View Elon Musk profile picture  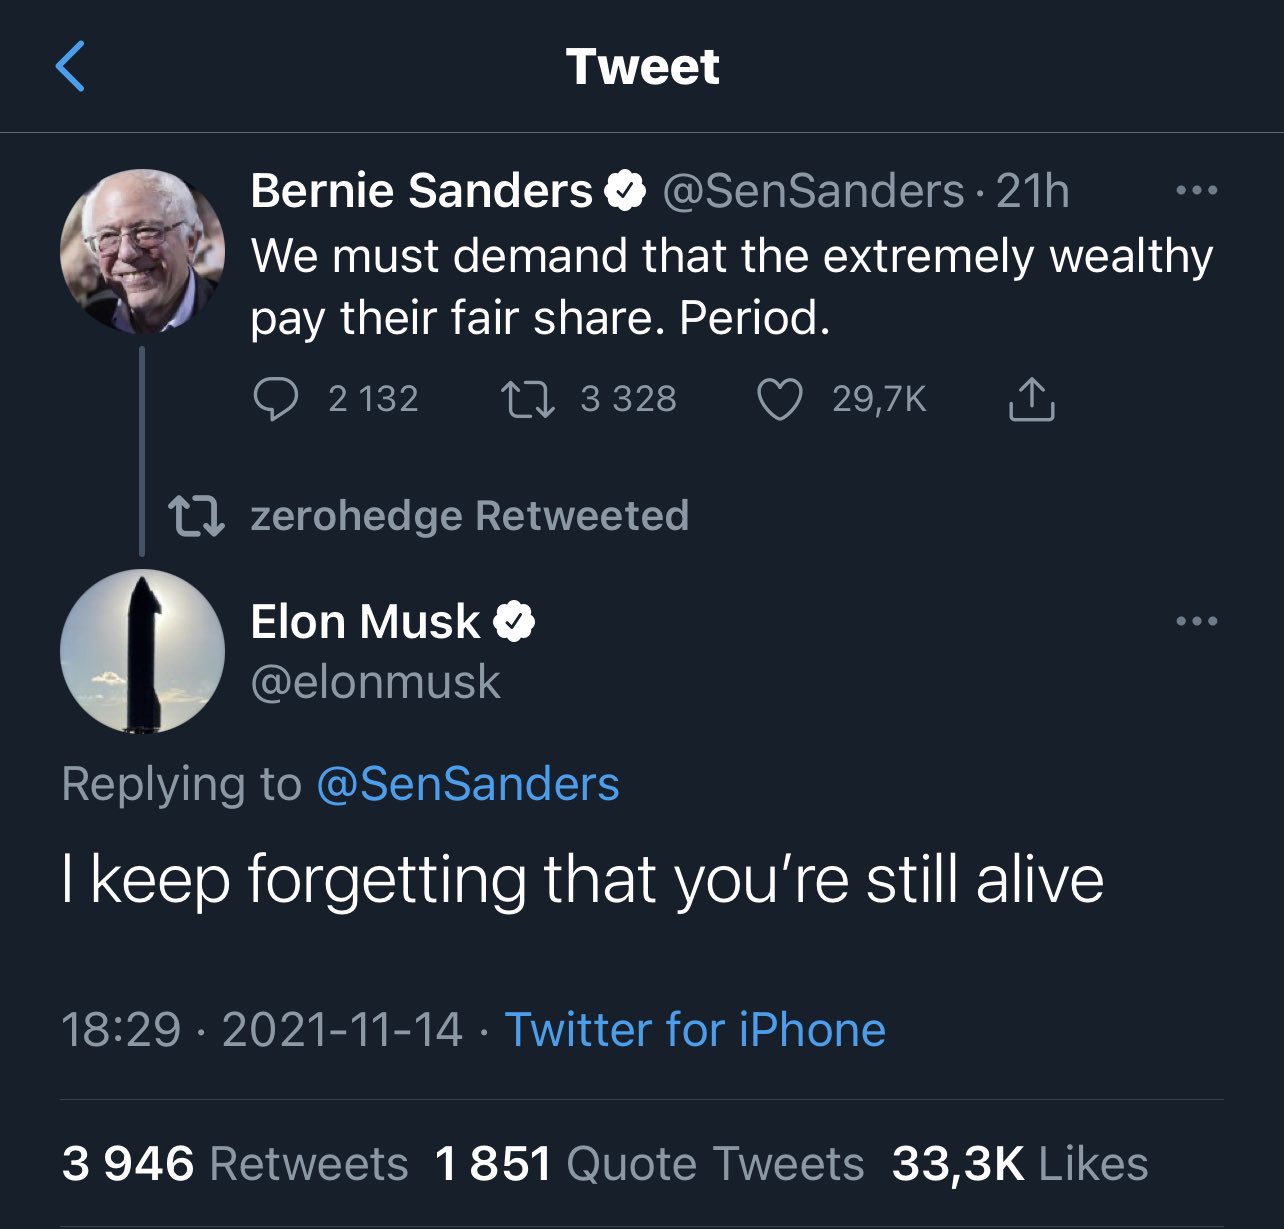(142, 652)
